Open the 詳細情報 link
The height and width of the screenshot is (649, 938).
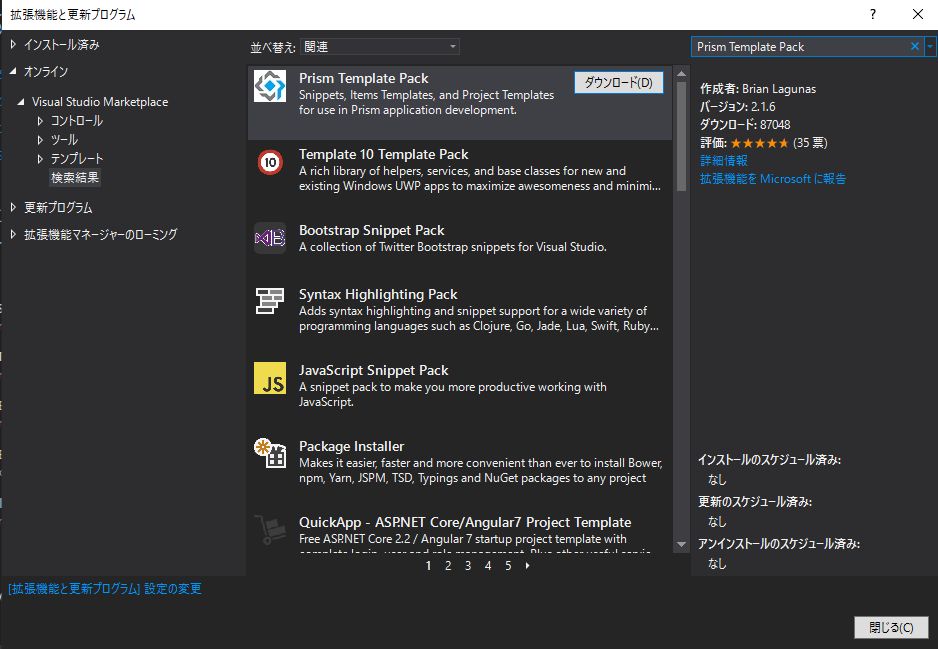[x=724, y=160]
